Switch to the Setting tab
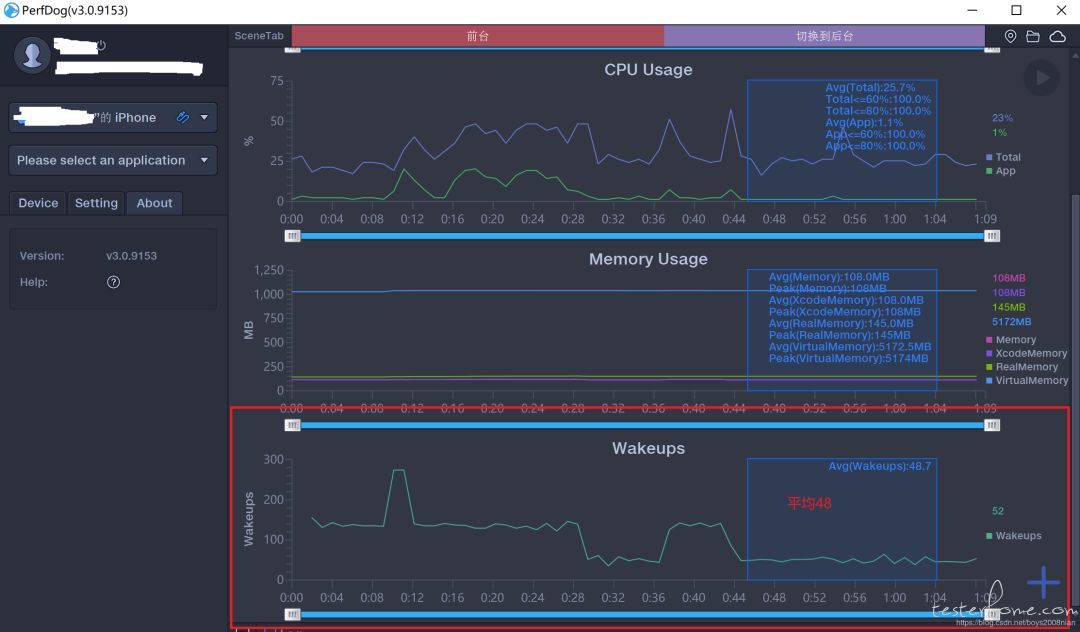Viewport: 1080px width, 632px height. 96,203
